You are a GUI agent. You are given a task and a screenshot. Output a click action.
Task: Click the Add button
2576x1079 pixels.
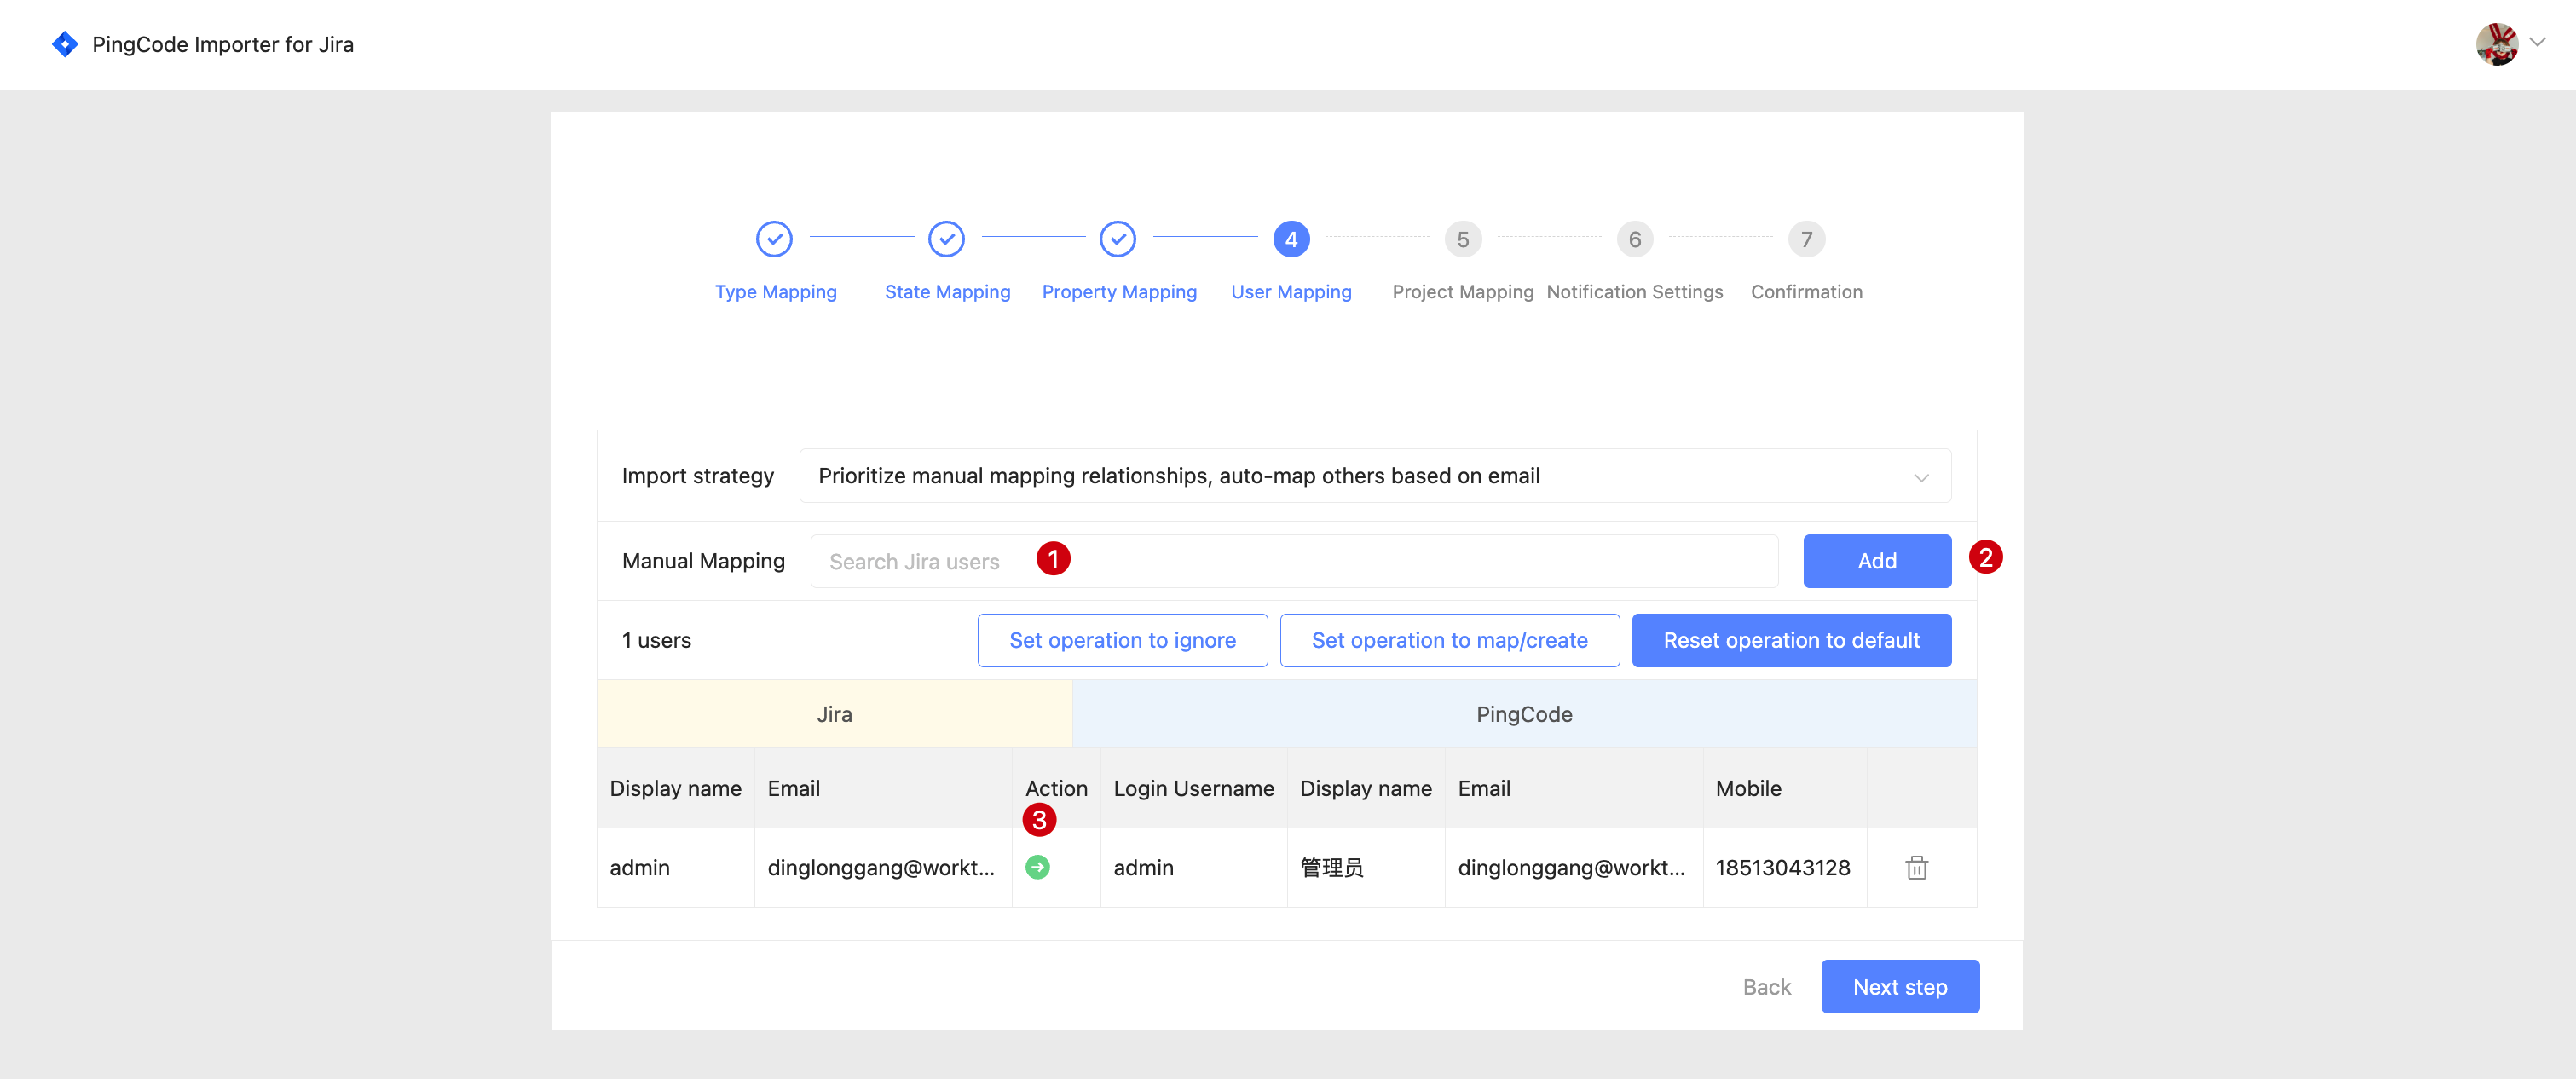(x=1876, y=561)
